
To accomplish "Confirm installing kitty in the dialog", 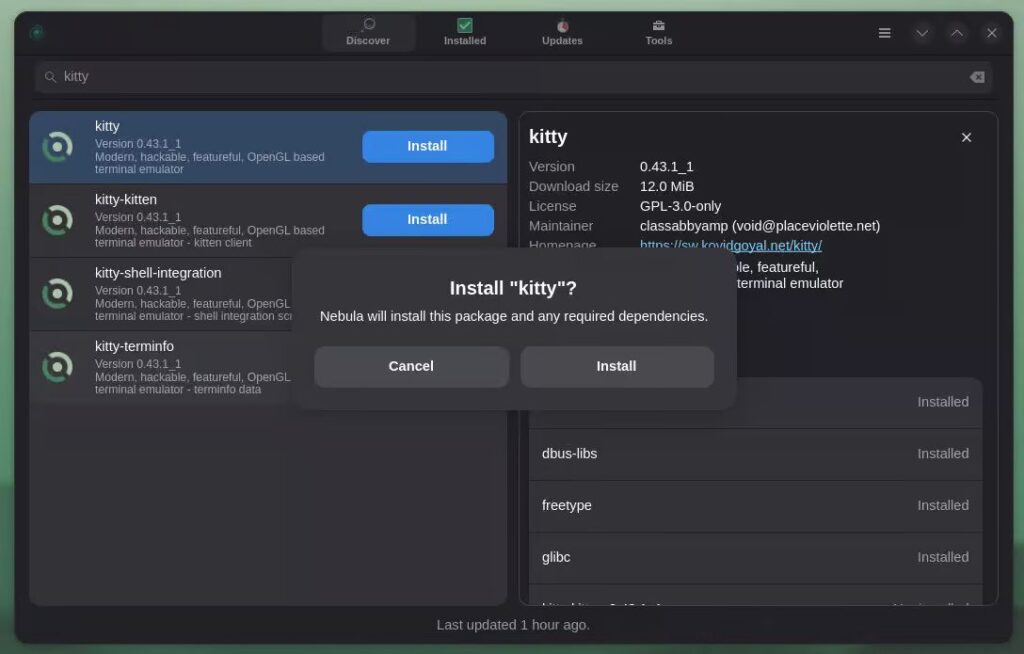I will tap(616, 366).
